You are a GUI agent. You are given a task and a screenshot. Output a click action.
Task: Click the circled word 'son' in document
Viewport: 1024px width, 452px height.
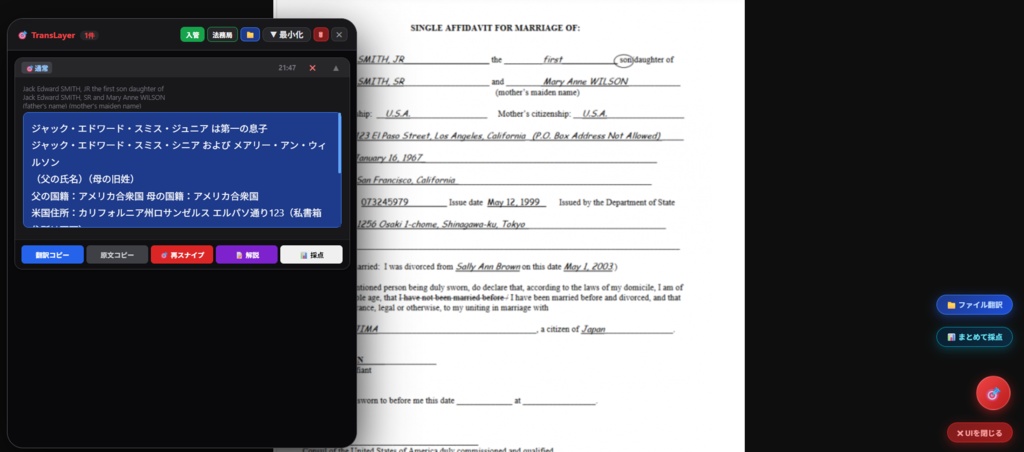624,60
